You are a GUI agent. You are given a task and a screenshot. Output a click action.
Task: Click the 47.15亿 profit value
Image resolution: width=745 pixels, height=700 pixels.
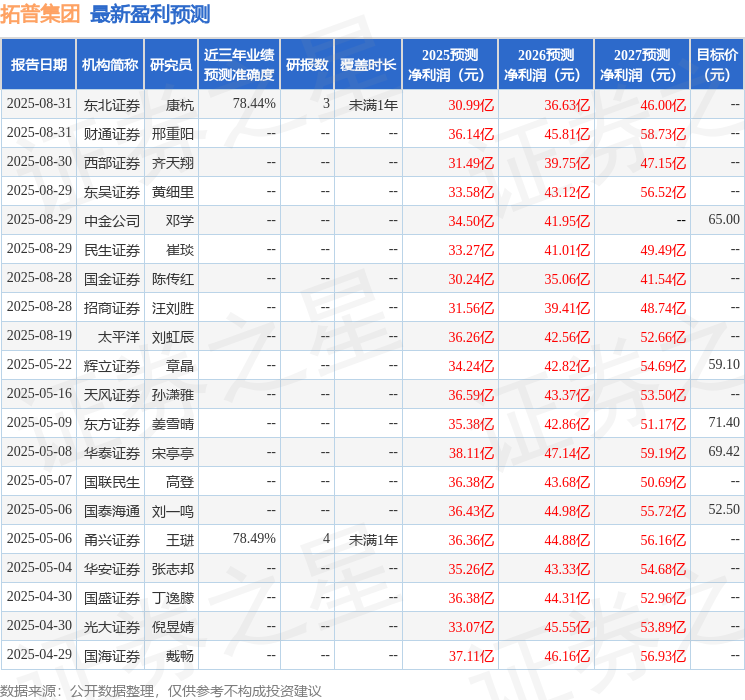(x=663, y=163)
